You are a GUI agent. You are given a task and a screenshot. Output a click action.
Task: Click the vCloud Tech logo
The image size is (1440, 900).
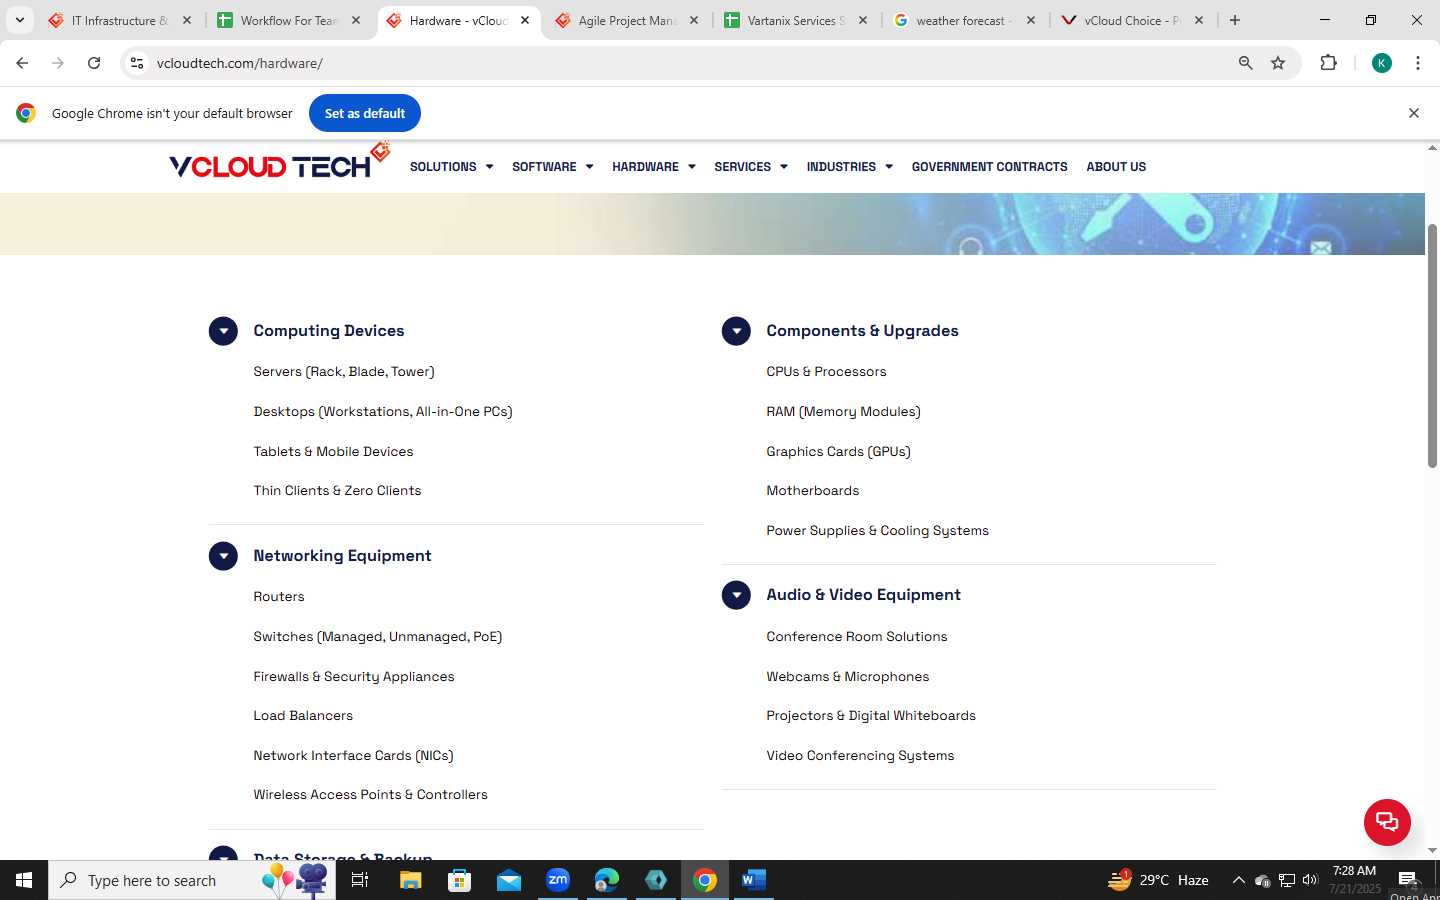[x=279, y=163]
